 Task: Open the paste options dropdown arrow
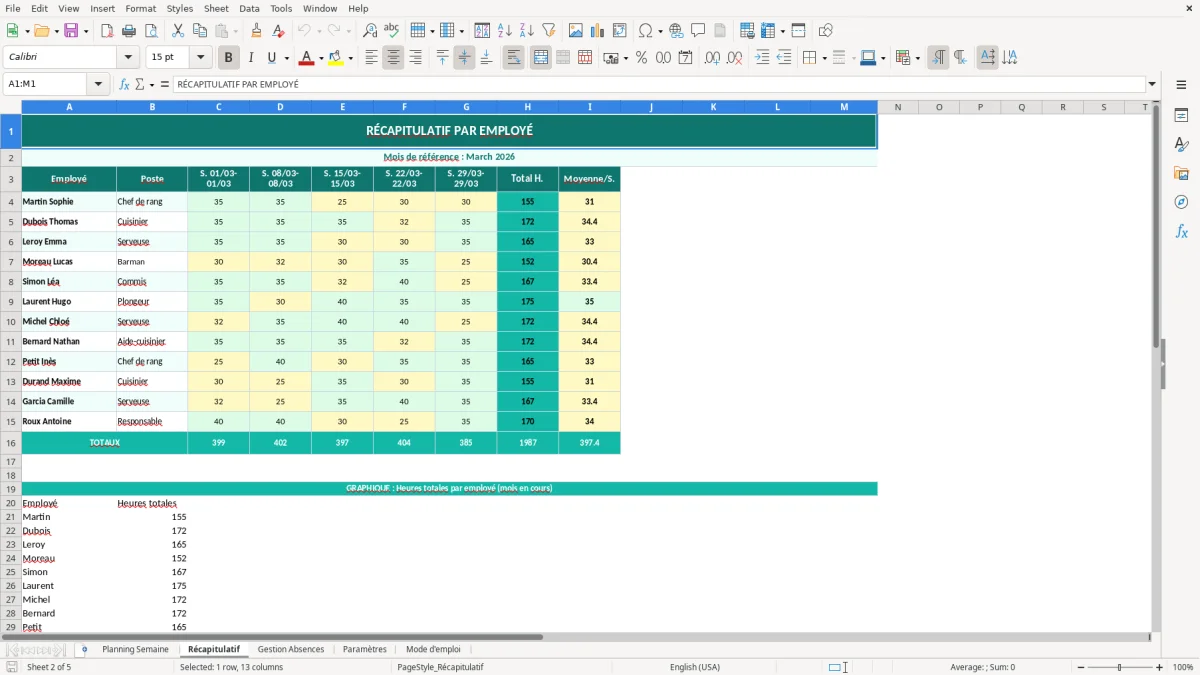tap(235, 31)
